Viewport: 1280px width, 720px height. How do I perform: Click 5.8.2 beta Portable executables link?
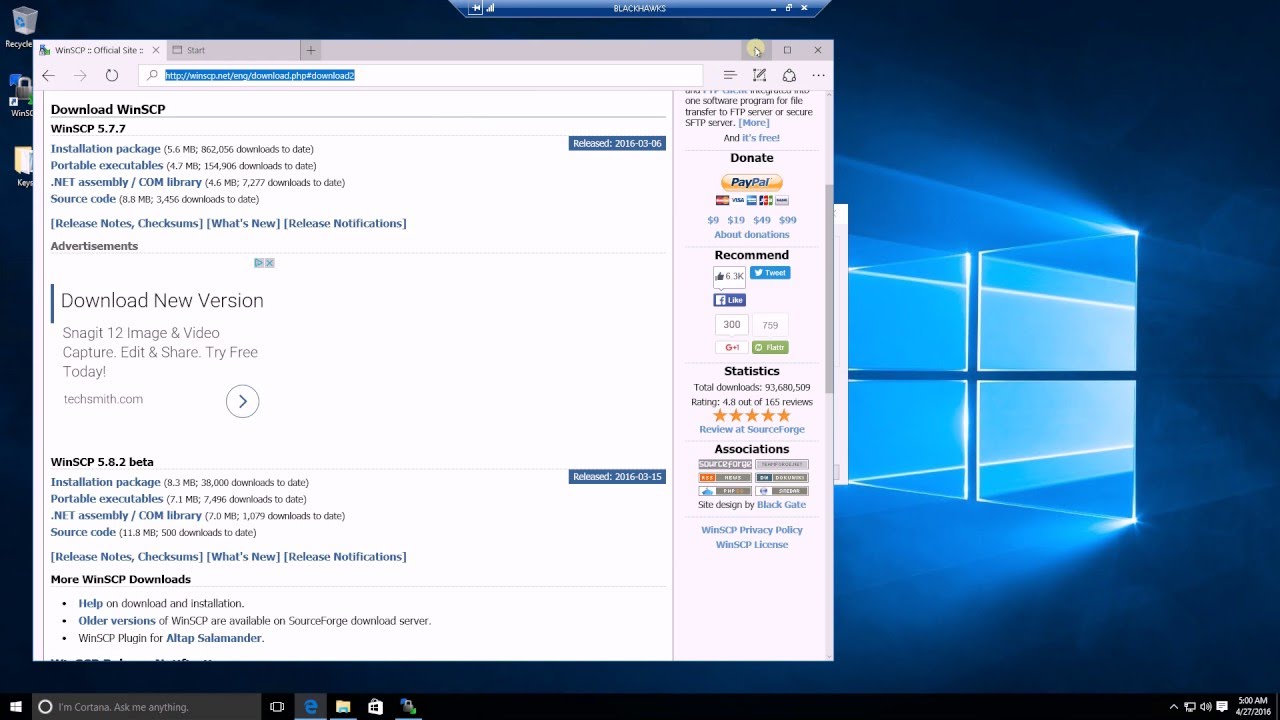107,499
